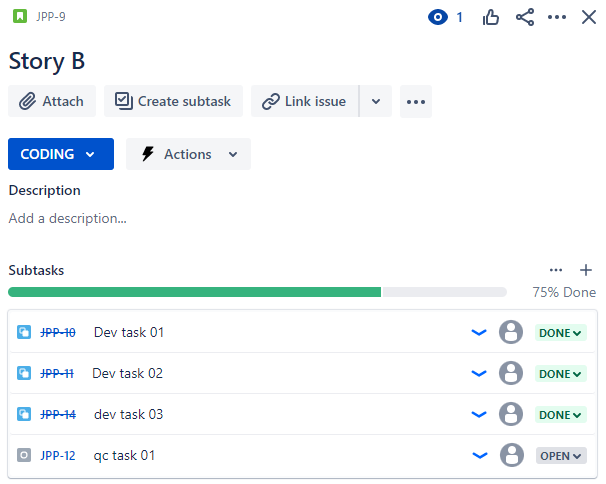Open OPEN status dropdown for qc task 01

(561, 456)
